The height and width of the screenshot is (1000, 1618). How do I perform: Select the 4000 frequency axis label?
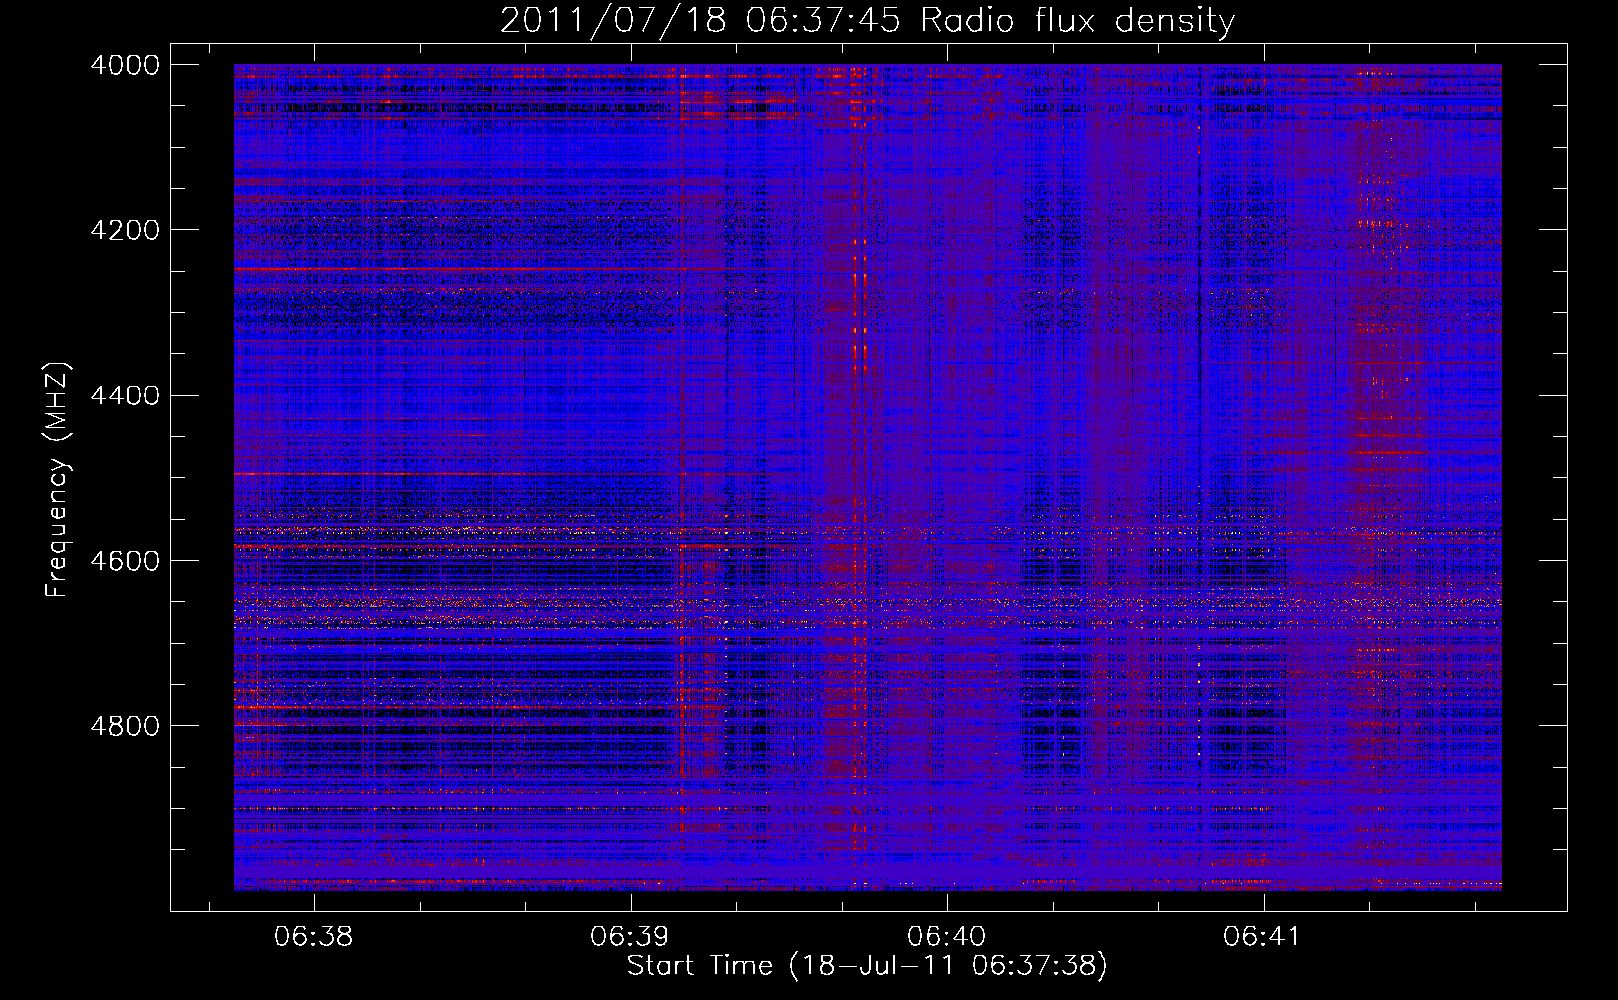[125, 65]
